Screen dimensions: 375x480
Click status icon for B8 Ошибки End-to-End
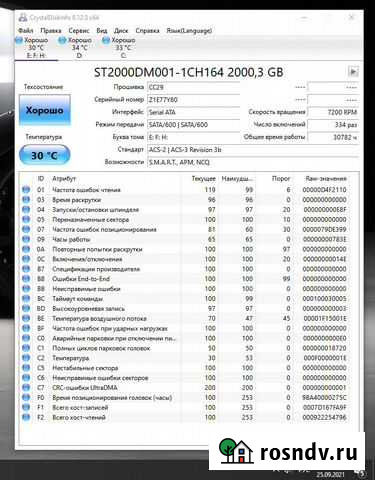tap(26, 279)
